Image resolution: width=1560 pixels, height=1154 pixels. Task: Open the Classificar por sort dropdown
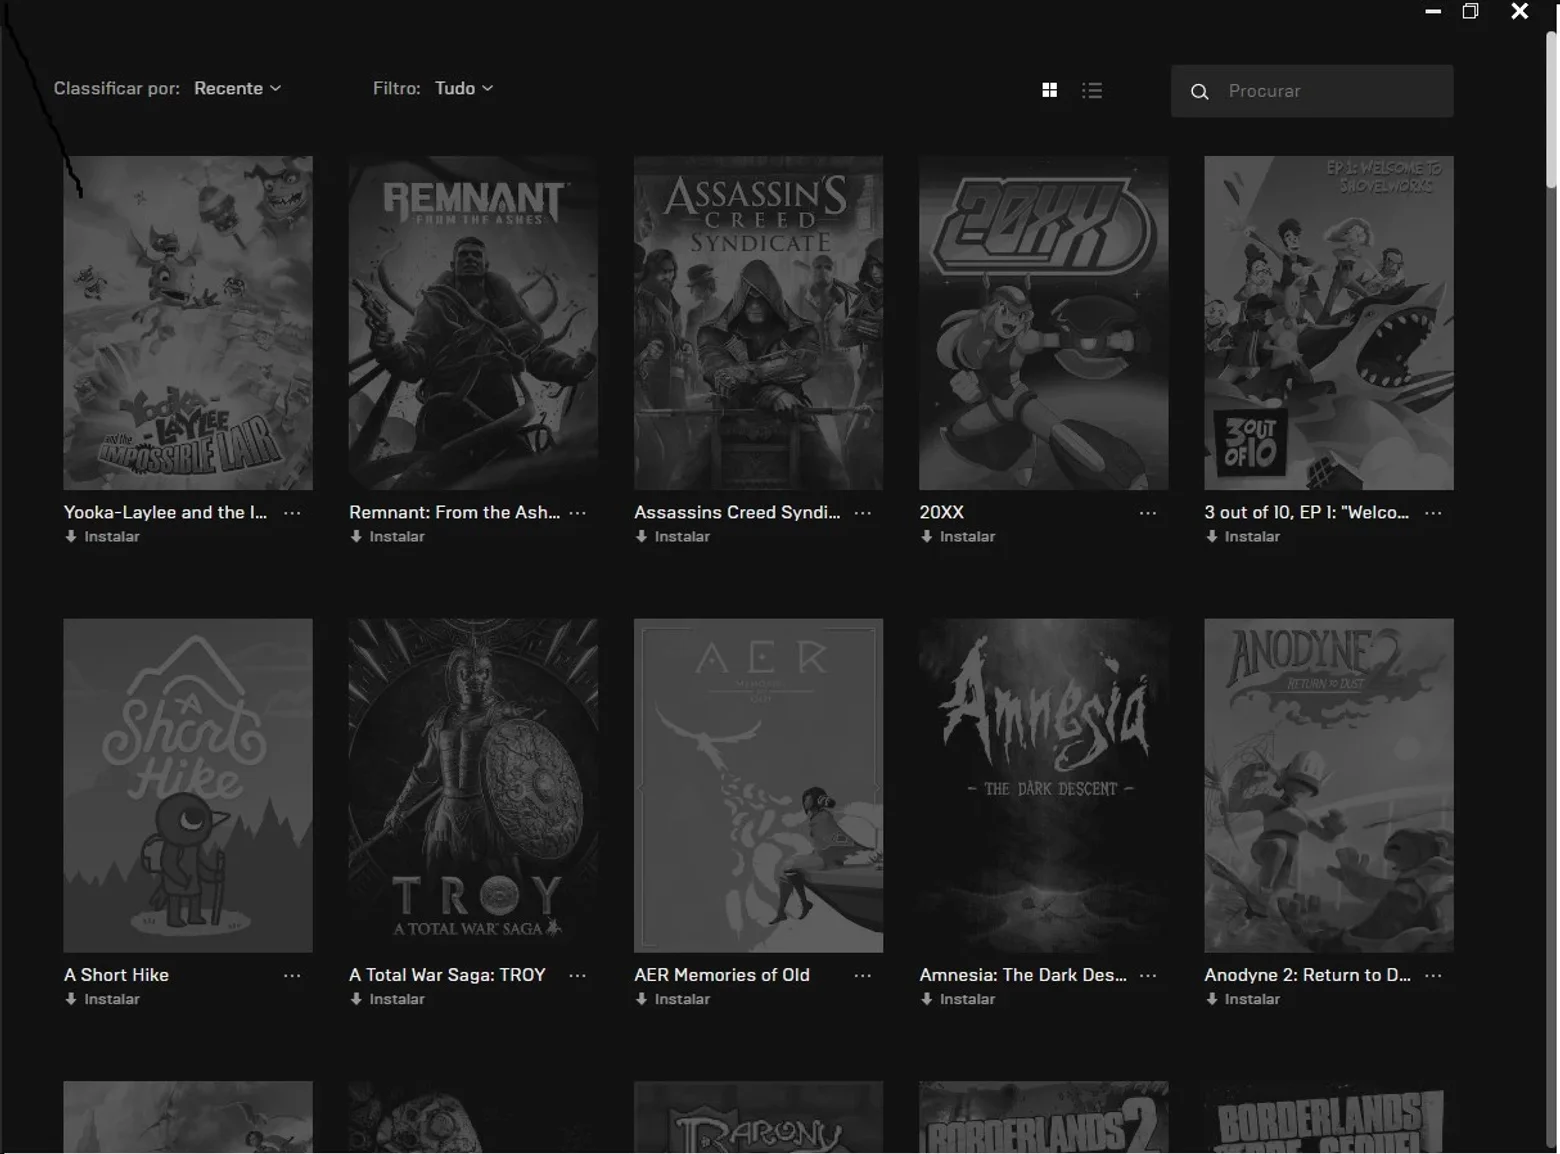click(238, 88)
